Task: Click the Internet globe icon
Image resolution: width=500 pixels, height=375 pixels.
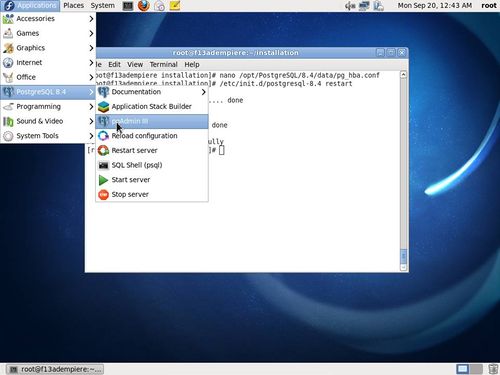Action: (x=8, y=63)
